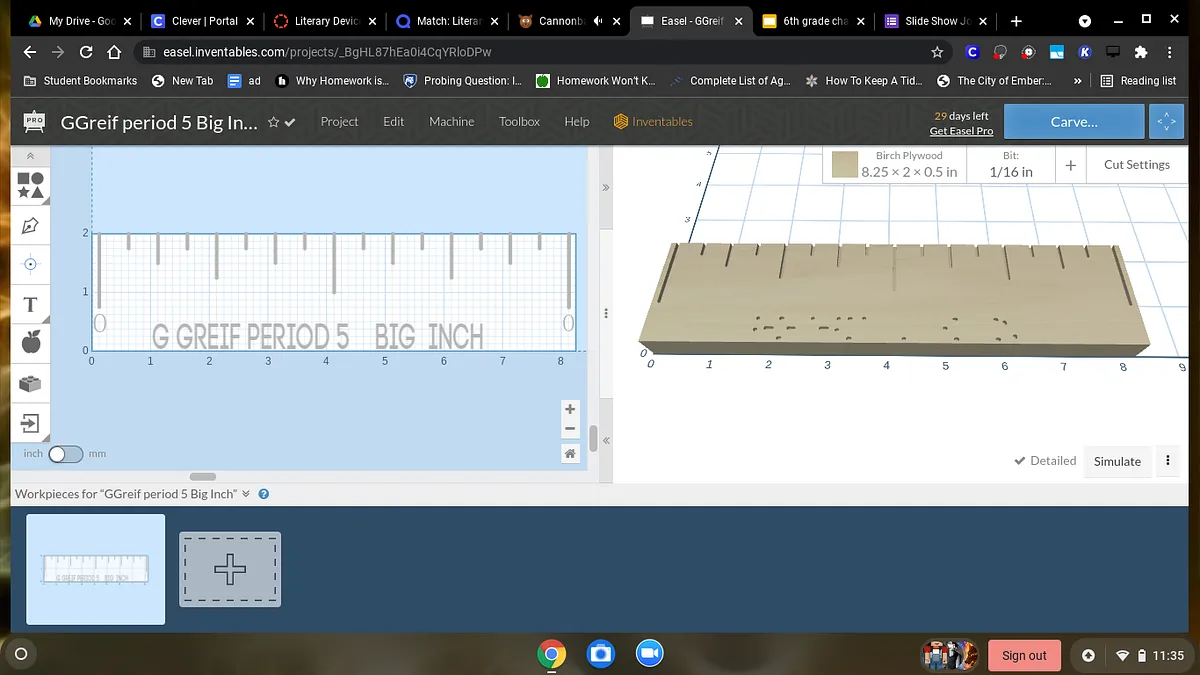Viewport: 1200px width, 675px height.
Task: Zoom out of the design canvas
Action: click(570, 430)
